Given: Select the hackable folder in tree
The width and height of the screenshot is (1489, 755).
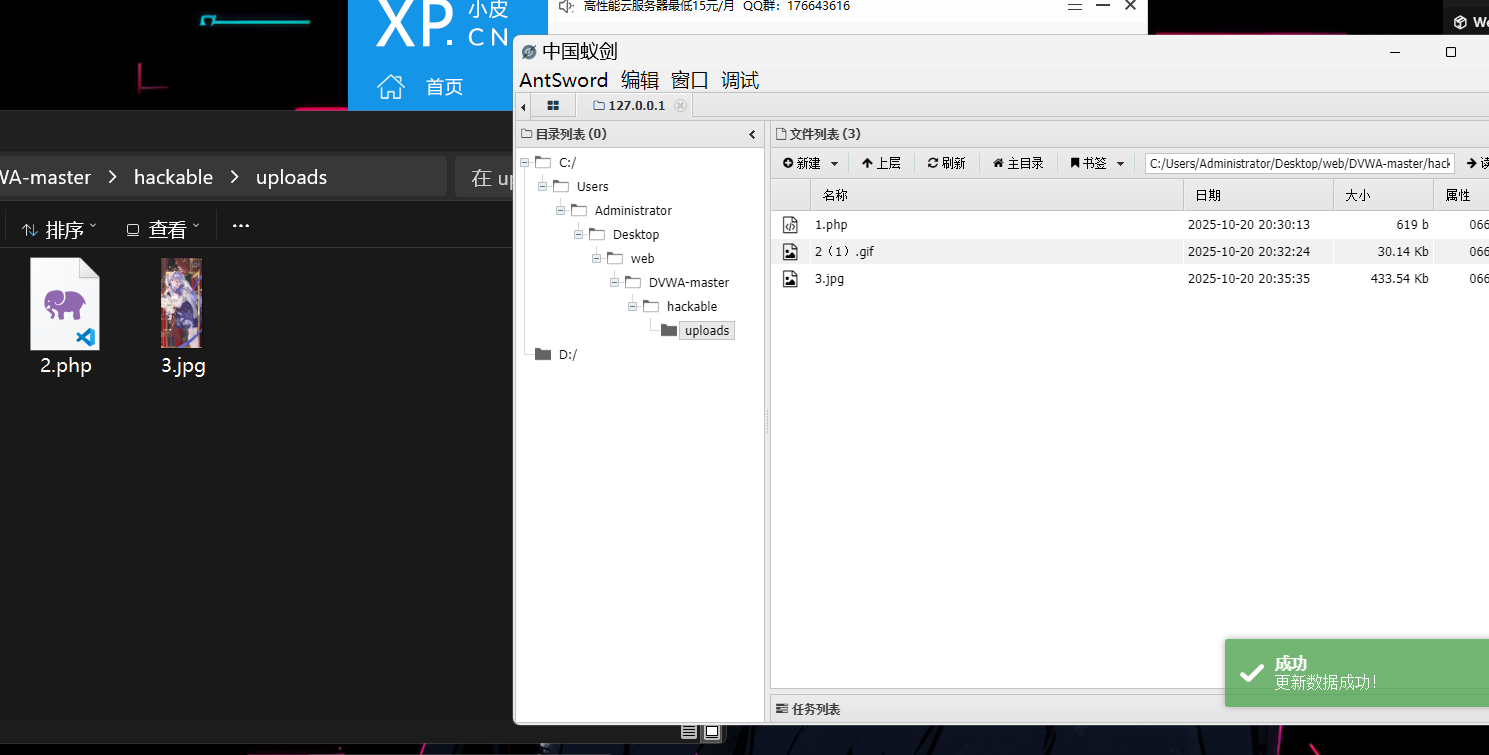Looking at the screenshot, I should (692, 306).
